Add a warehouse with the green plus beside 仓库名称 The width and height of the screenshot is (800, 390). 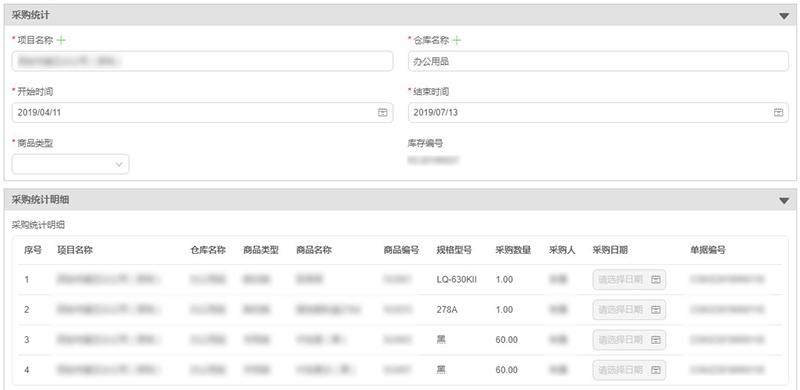point(457,40)
